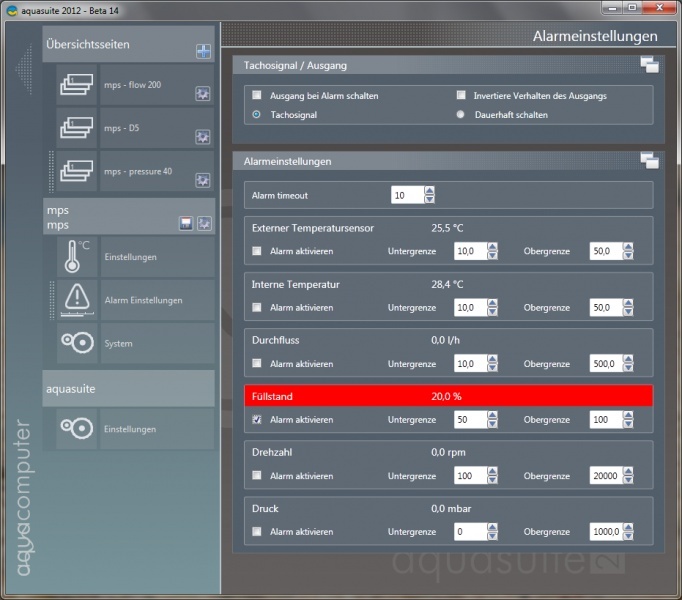Viewport: 682px width, 600px height.
Task: Open the mps - D5 overview page icon
Action: point(77,128)
